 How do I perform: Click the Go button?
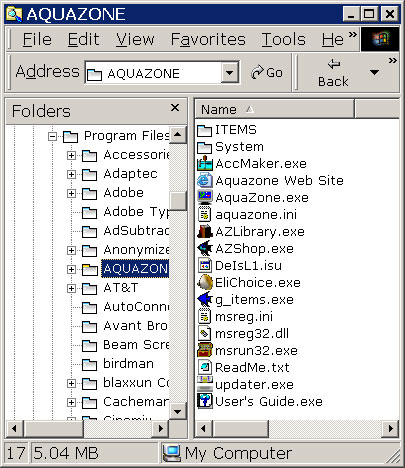pyautogui.click(x=267, y=72)
